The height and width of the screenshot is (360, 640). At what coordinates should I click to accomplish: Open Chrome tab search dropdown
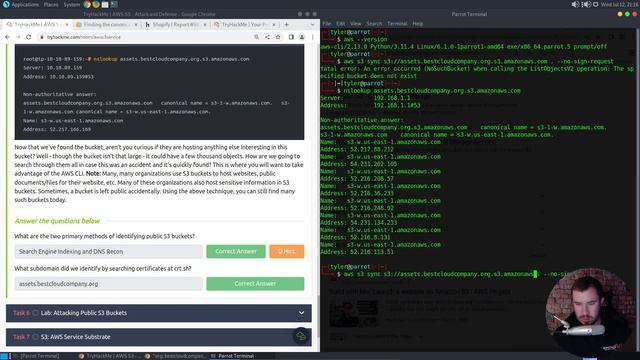pos(312,24)
